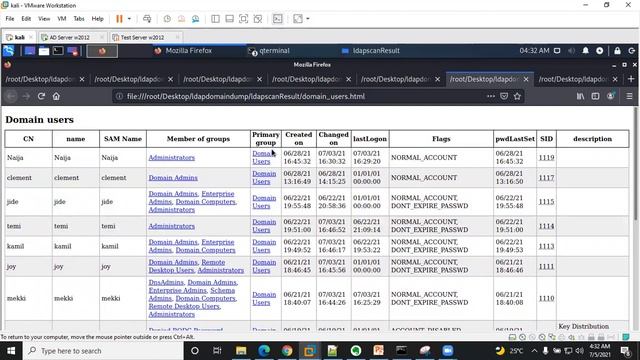Screen dimensions: 640x360
Task: Click the VMware unity mode icon
Action: tap(258, 19)
